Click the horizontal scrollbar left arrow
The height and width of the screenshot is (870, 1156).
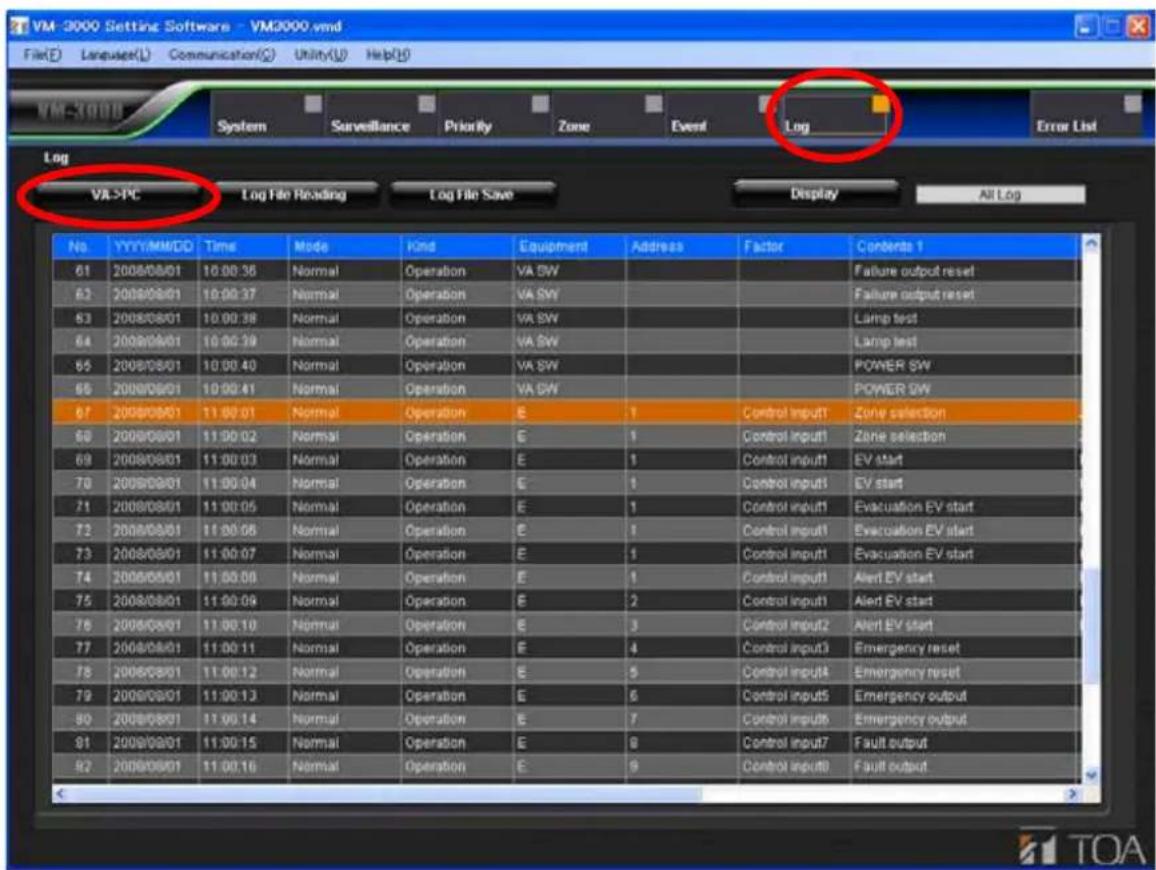pyautogui.click(x=61, y=794)
